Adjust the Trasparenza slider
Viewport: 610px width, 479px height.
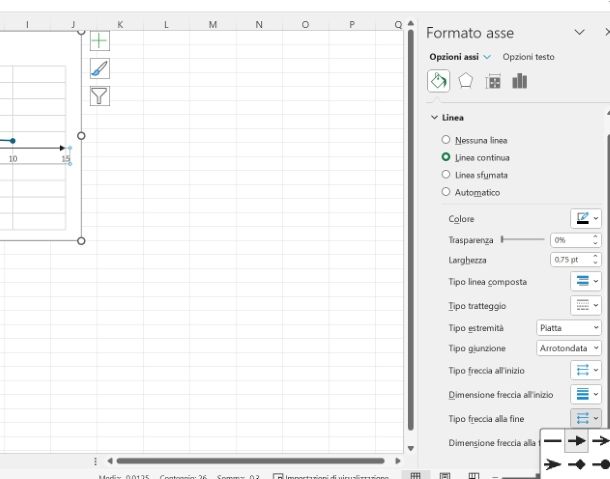pos(502,239)
